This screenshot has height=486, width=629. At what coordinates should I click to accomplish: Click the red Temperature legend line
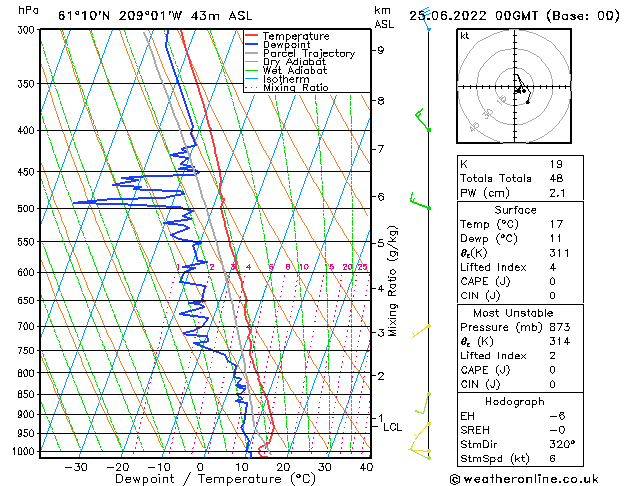click(252, 36)
